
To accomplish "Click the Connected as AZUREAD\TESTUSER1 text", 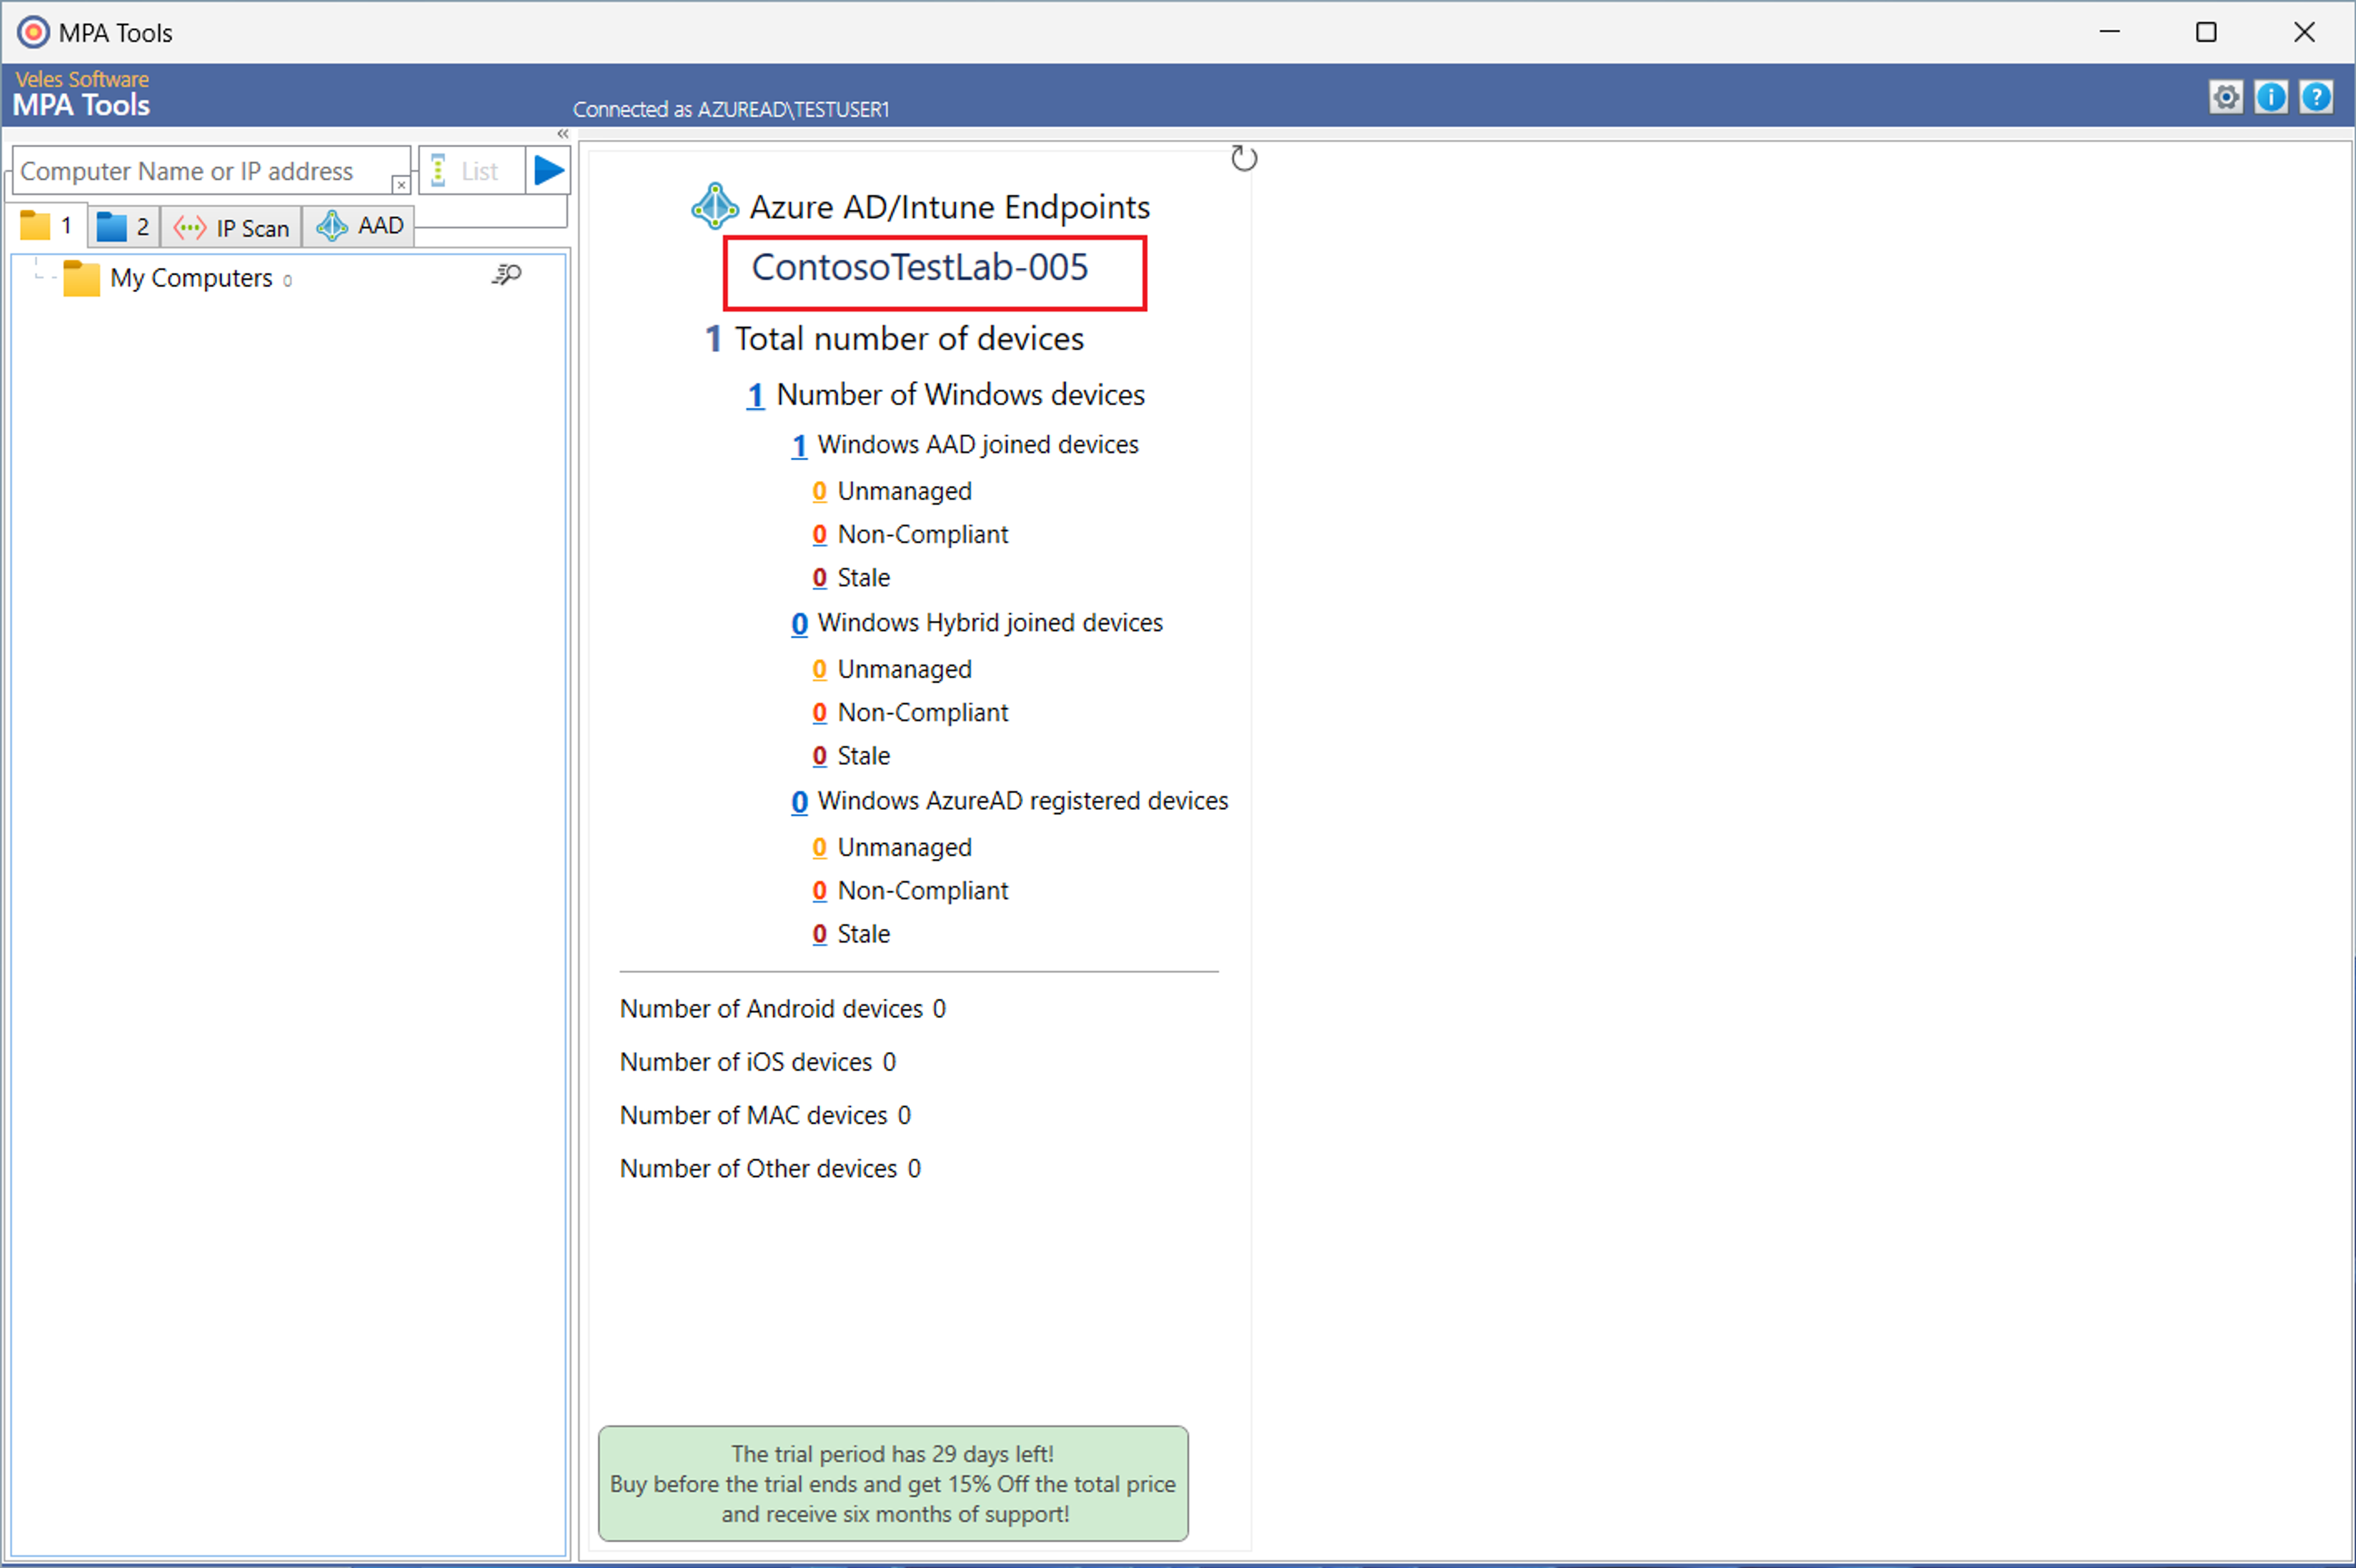I will click(731, 109).
